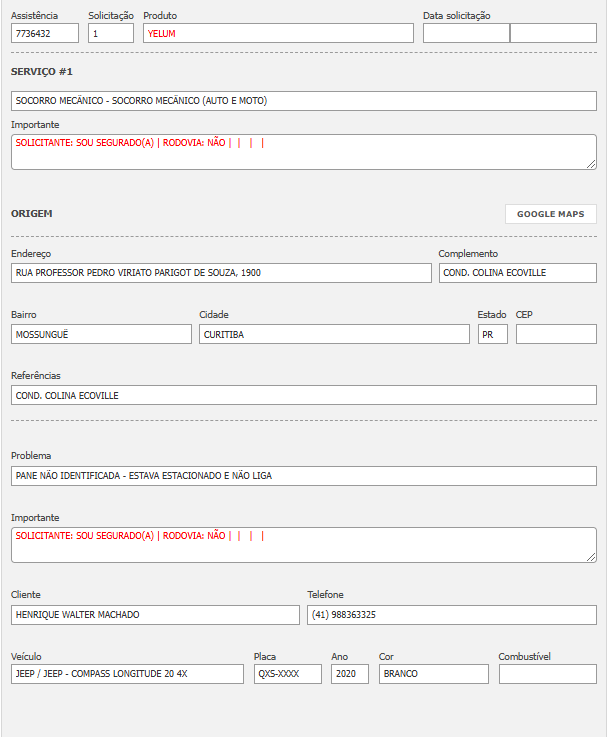Click the Placa field showing QXS-XXXX
Screen dimensions: 612x737
click(288, 674)
